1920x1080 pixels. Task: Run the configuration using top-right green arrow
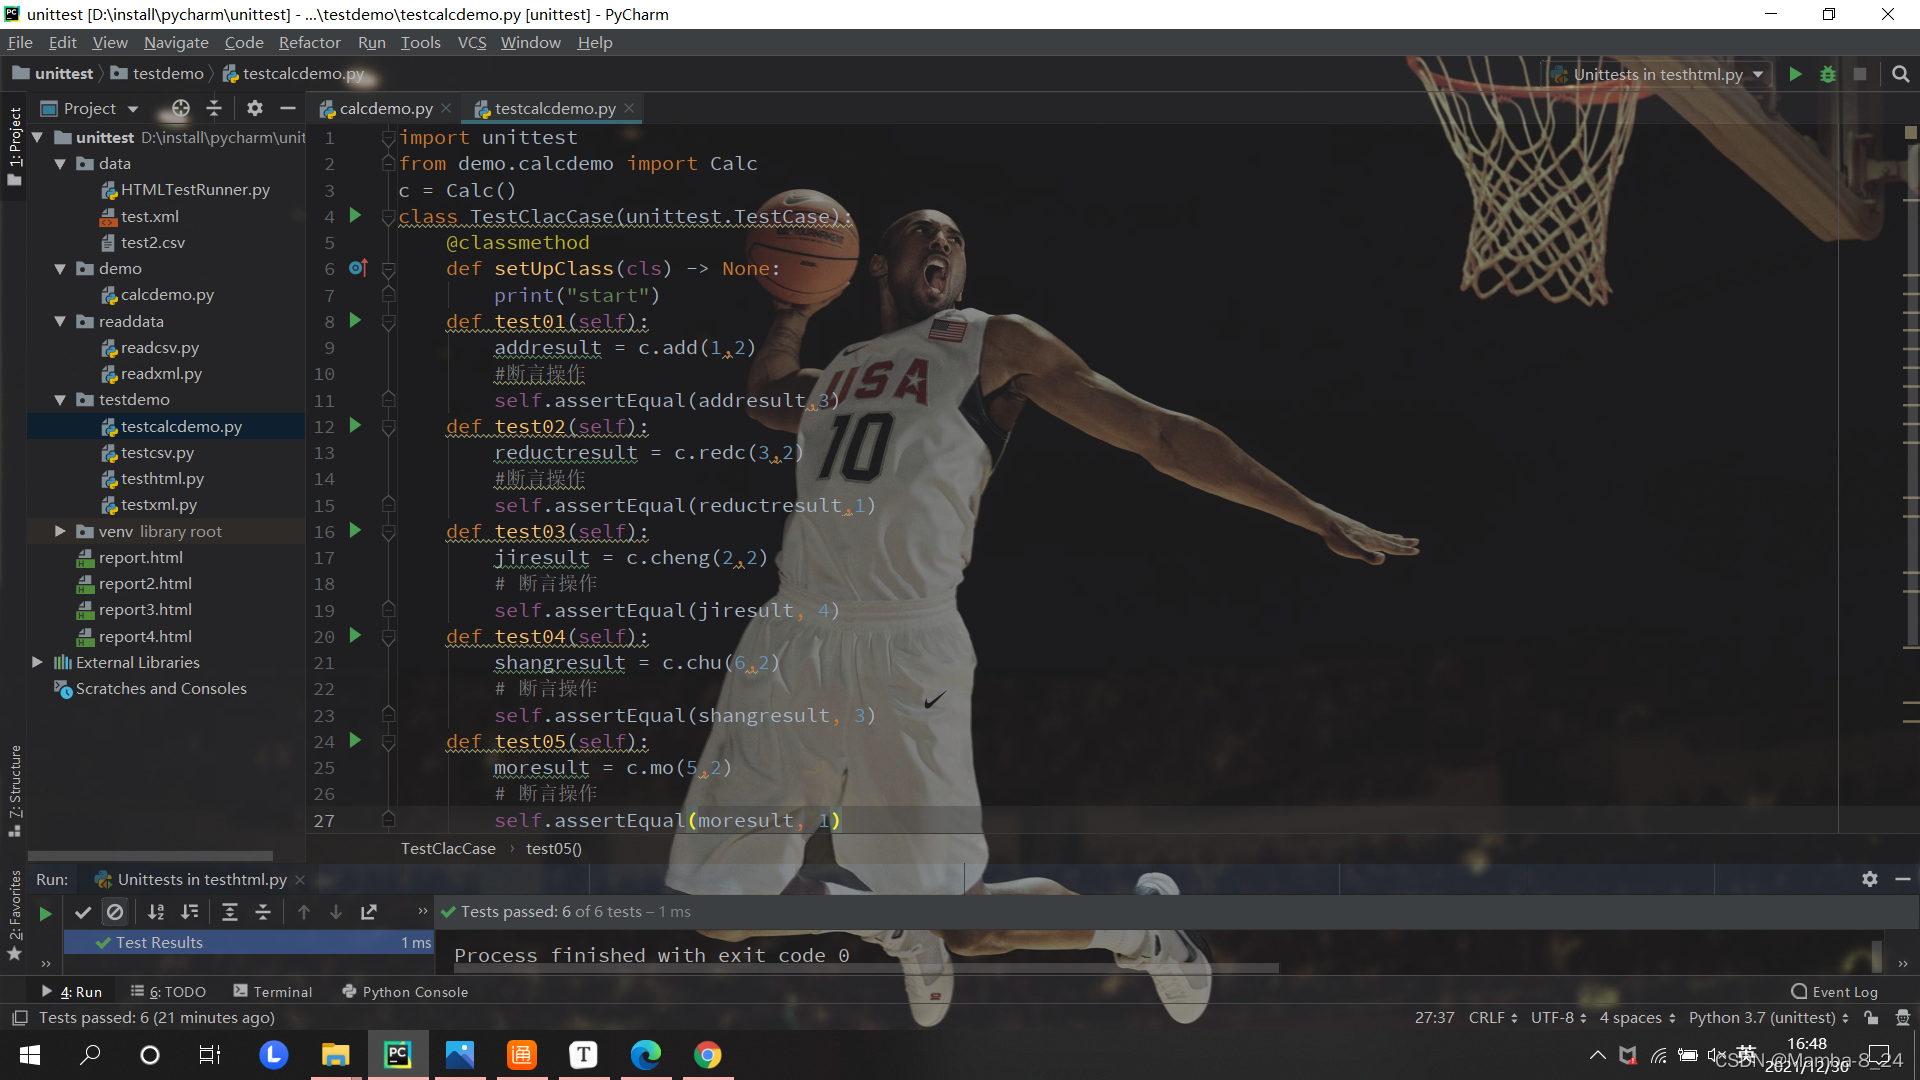click(1795, 74)
